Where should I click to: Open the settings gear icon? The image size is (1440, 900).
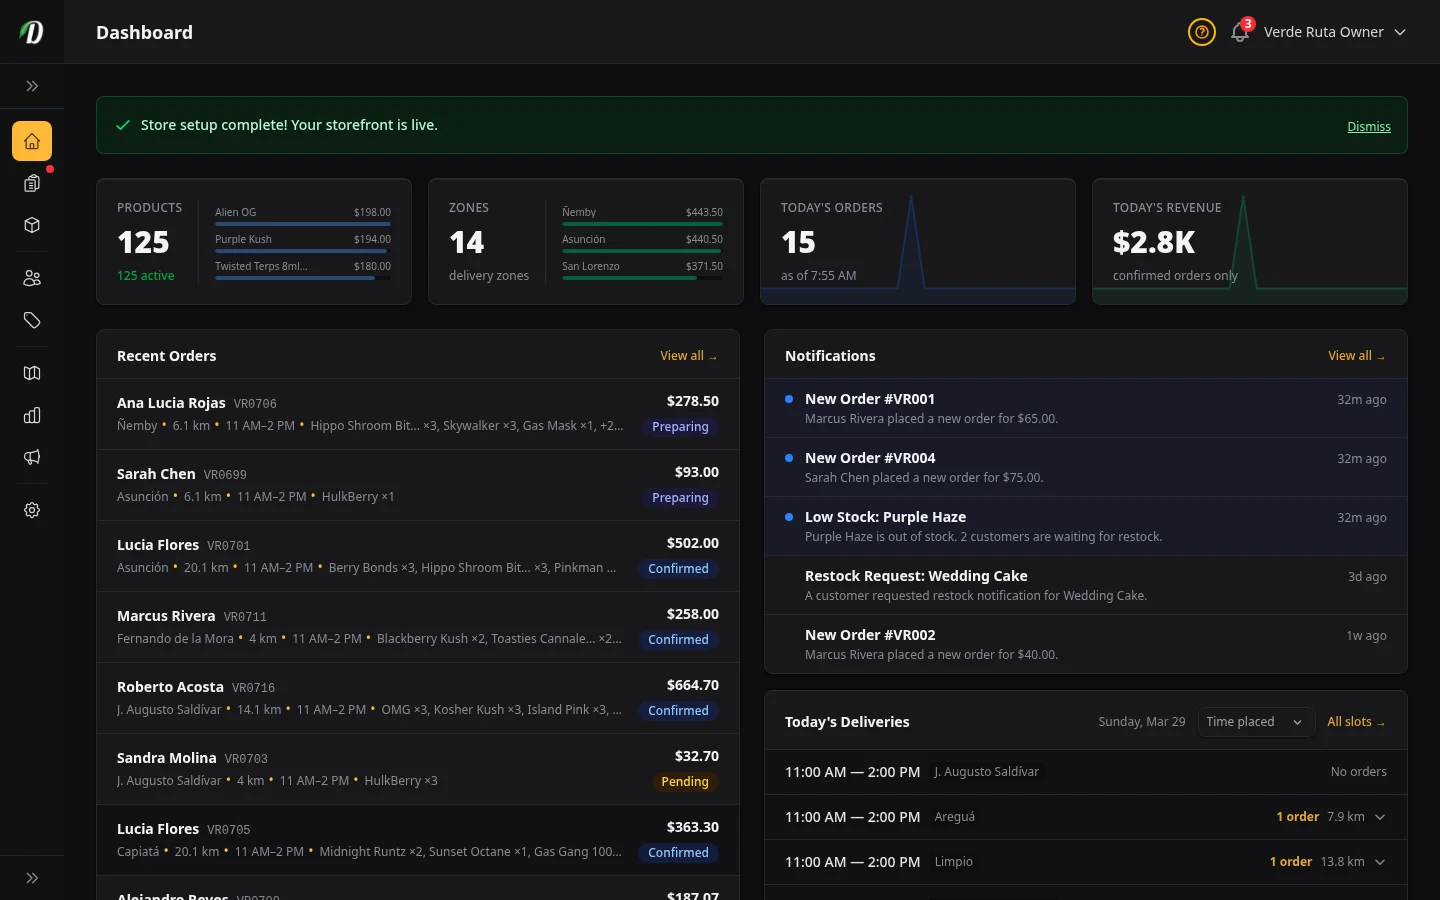(x=32, y=510)
